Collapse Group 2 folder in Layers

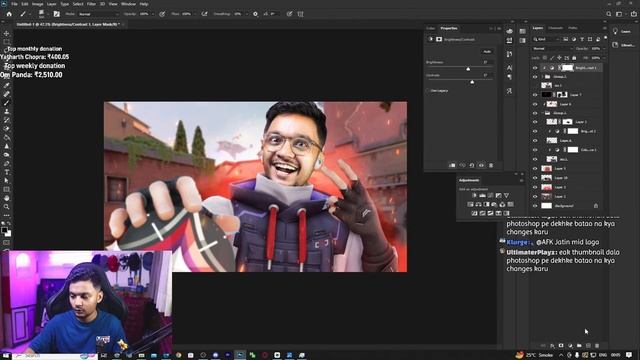coord(543,77)
